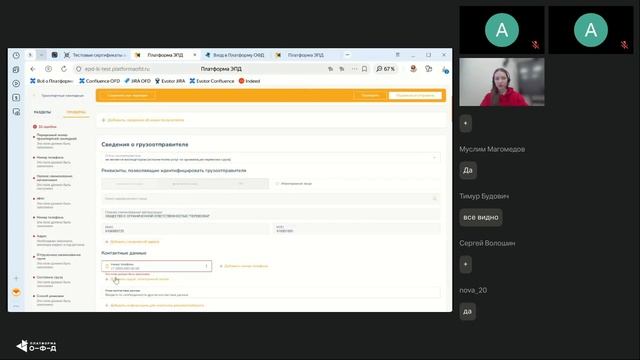Open the phone number field's three-dot menu
640x360 pixels.
coord(206,266)
